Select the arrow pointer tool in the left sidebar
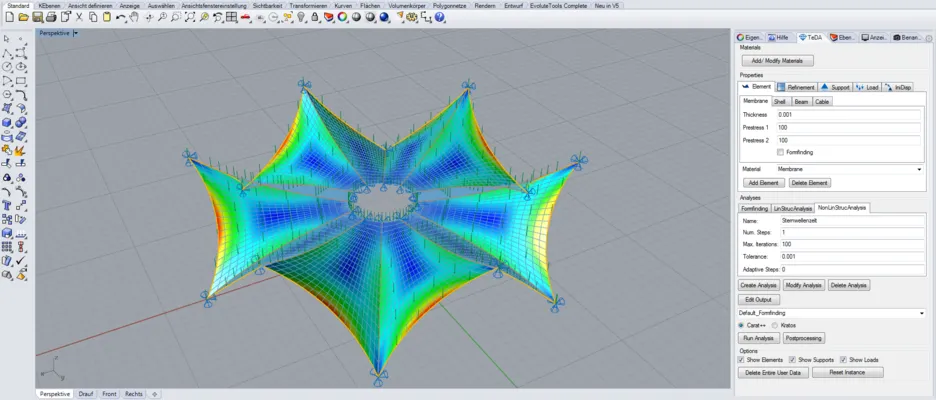The height and width of the screenshot is (400, 936). click(7, 39)
